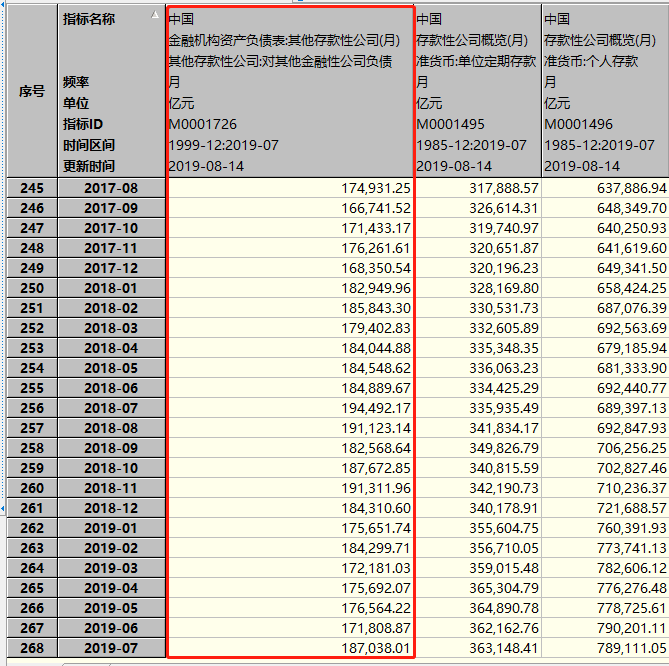Click the value 328,169.80
The image size is (669, 666).
[504, 288]
